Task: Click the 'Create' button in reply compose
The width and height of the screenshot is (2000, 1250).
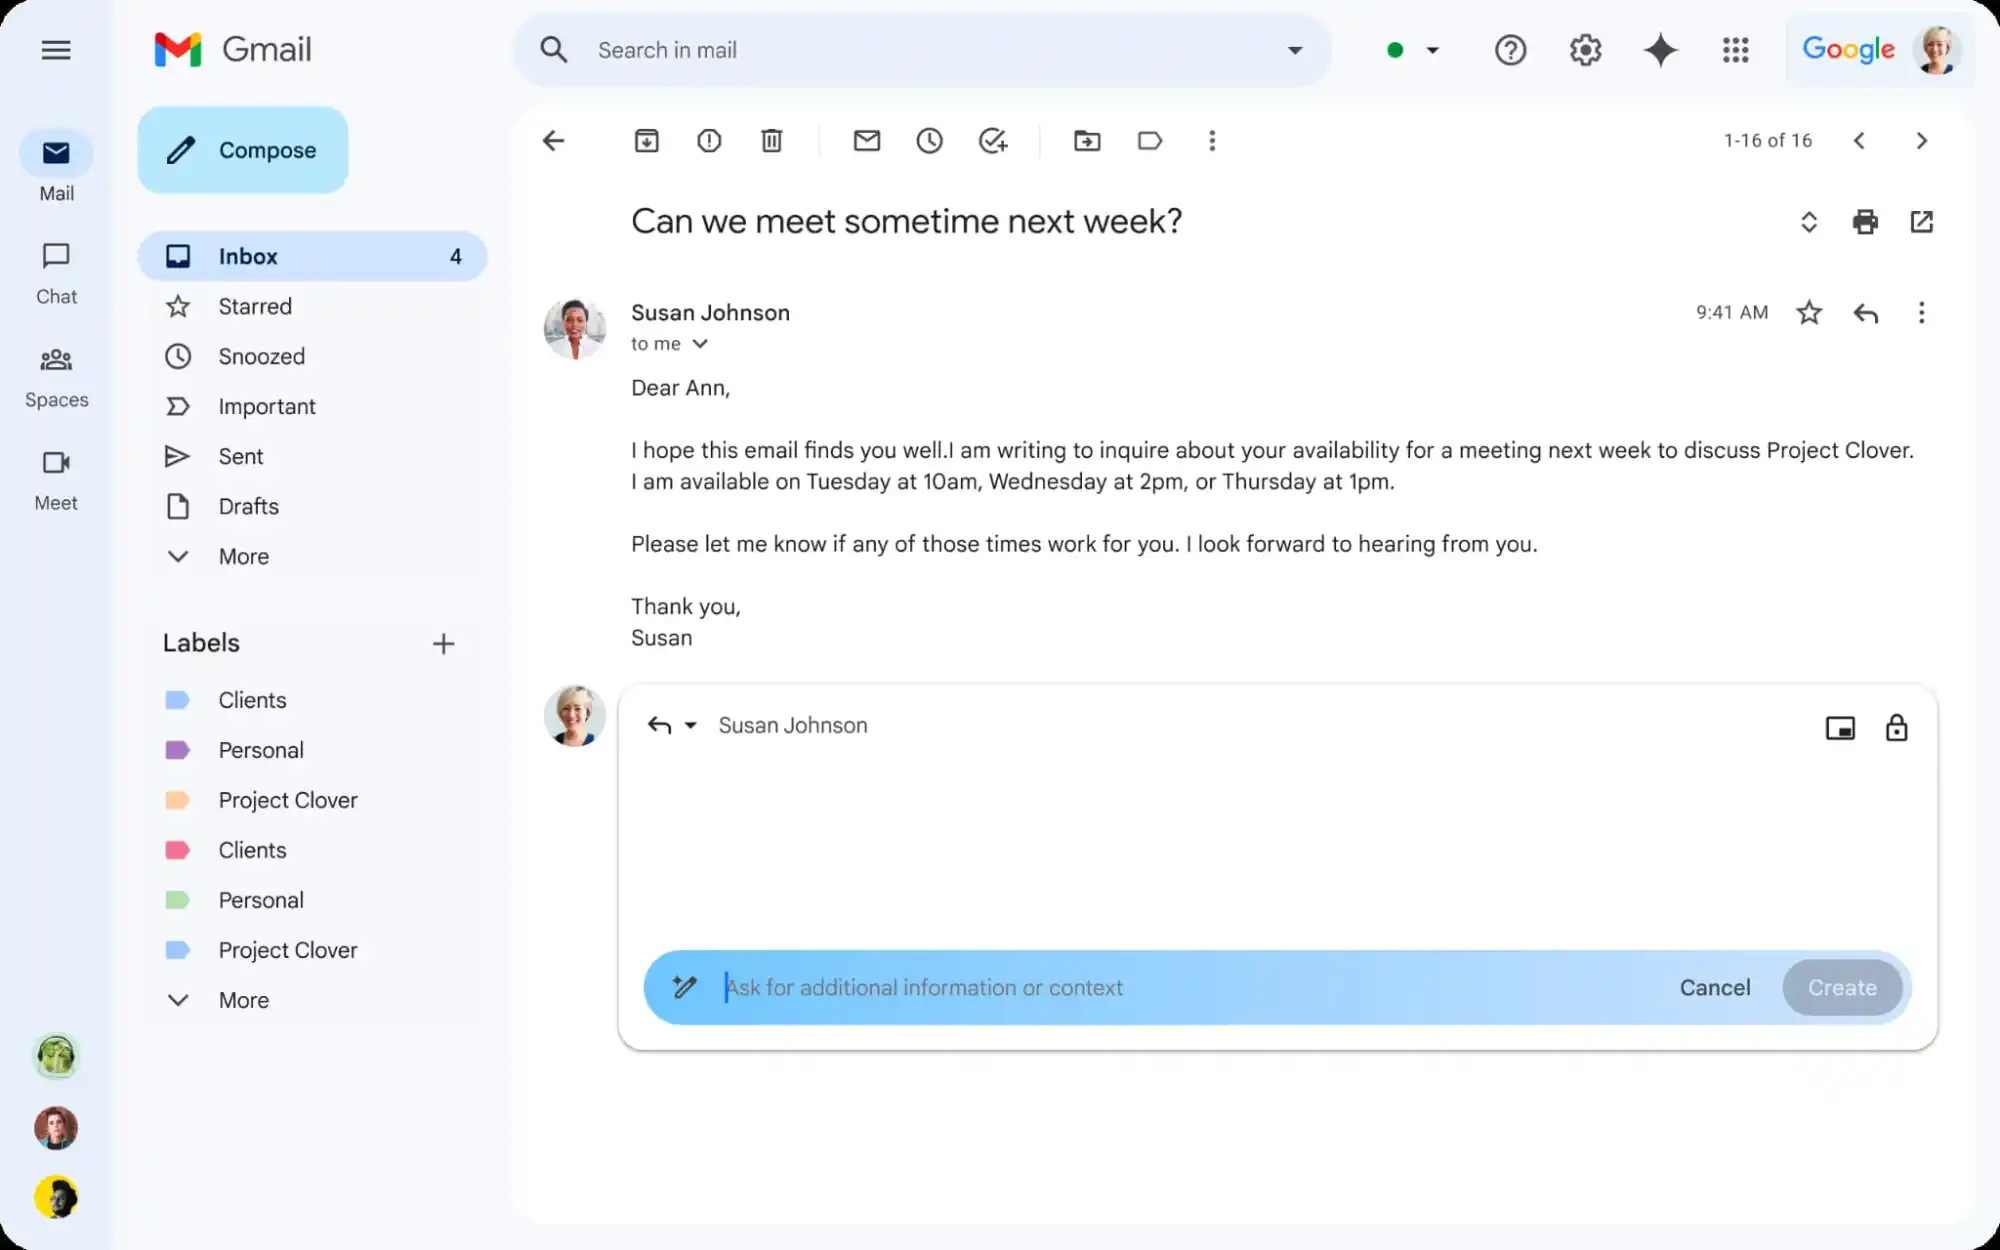Action: (1843, 986)
